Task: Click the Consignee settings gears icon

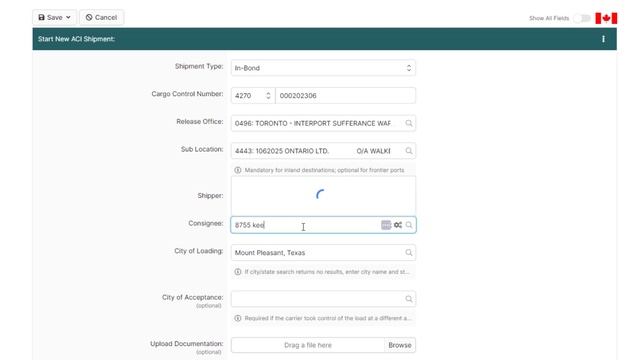Action: 398,225
